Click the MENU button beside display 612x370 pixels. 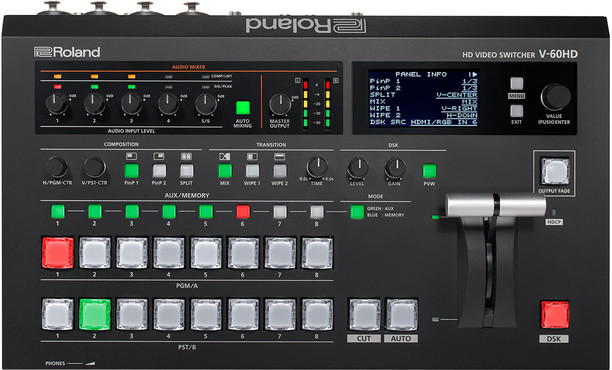pyautogui.click(x=516, y=83)
